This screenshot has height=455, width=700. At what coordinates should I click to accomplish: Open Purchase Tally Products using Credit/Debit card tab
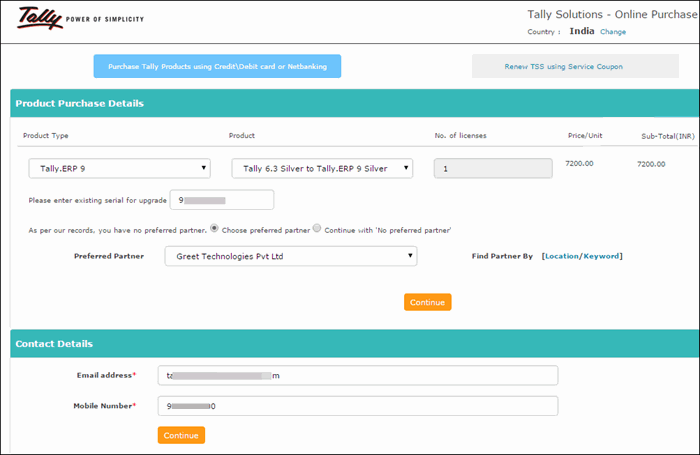(x=217, y=66)
